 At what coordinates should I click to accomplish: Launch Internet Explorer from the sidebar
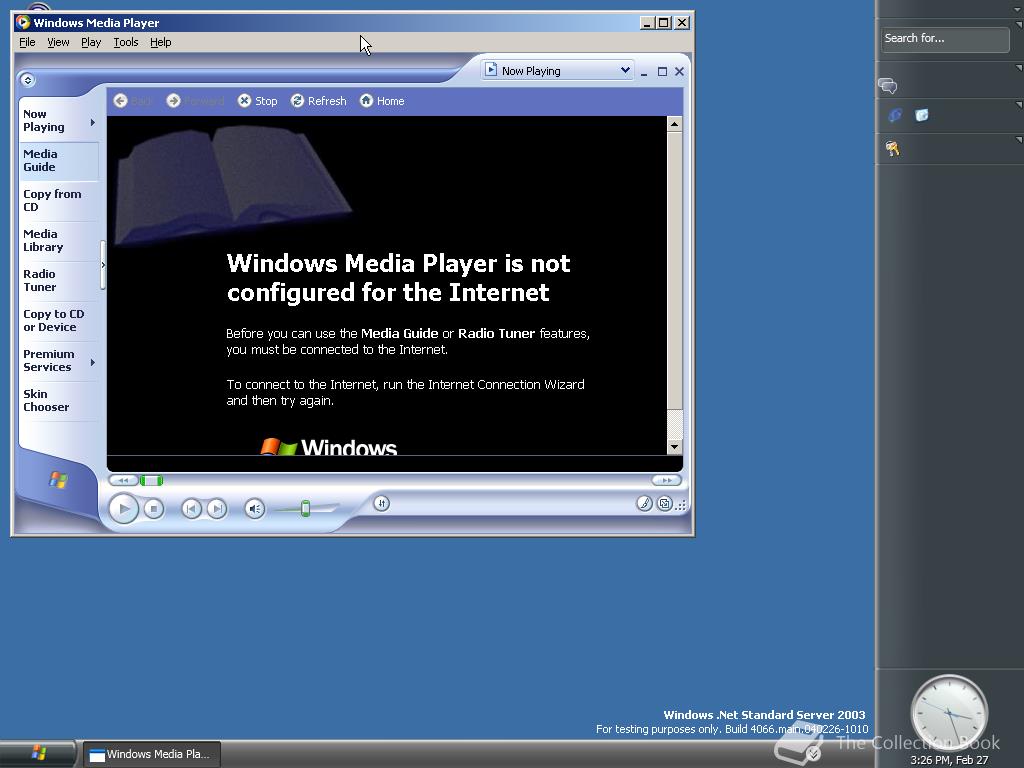(895, 116)
